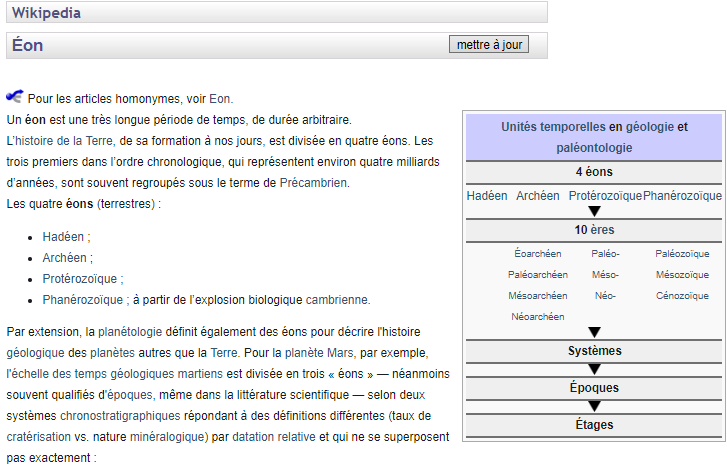Select Hadéen in the bulleted list
Image resolution: width=727 pixels, height=469 pixels.
[x=64, y=237]
